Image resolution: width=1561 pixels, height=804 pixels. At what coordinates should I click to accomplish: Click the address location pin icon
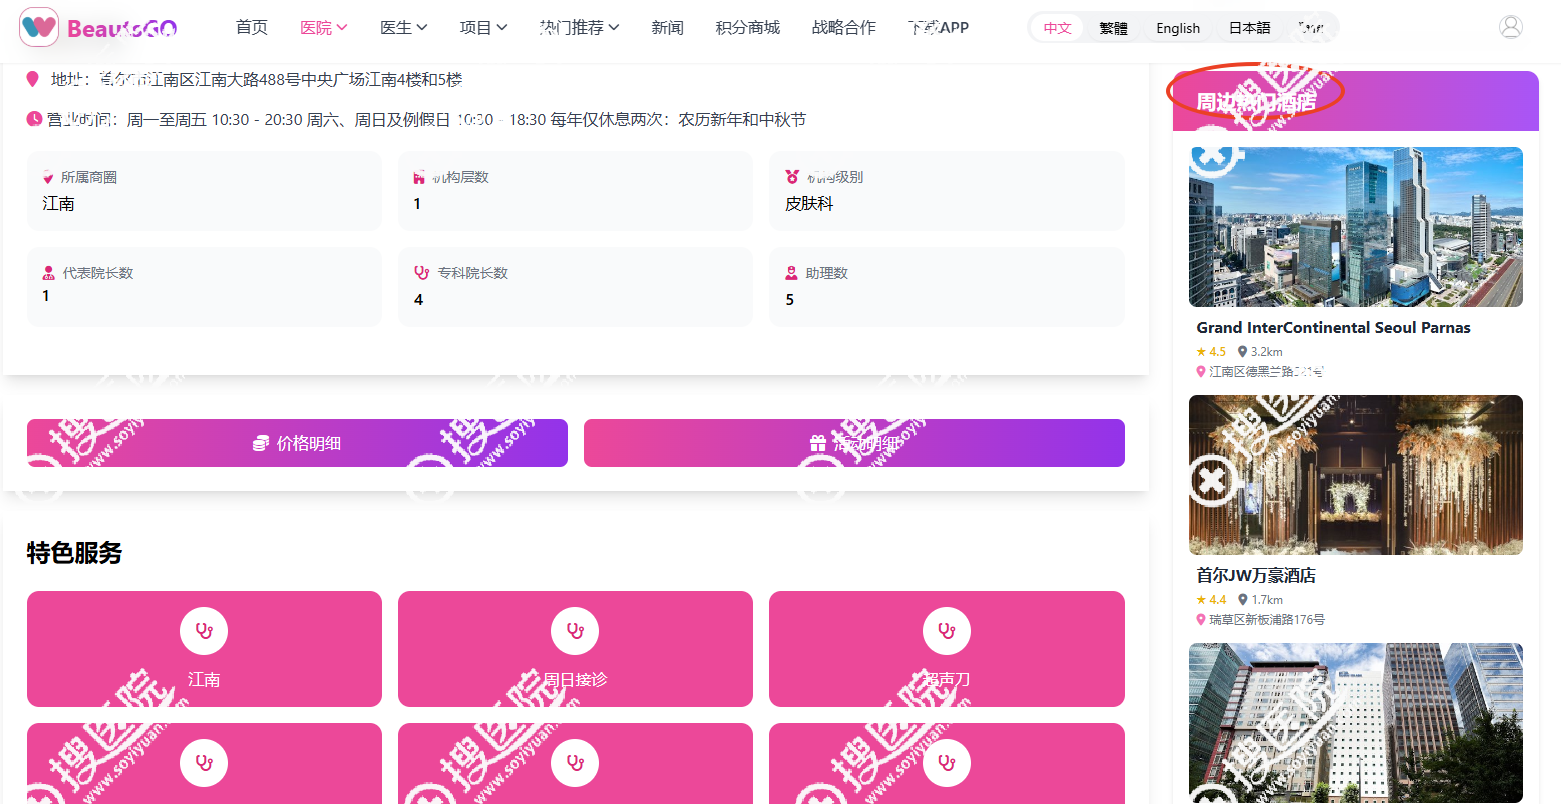(33, 79)
